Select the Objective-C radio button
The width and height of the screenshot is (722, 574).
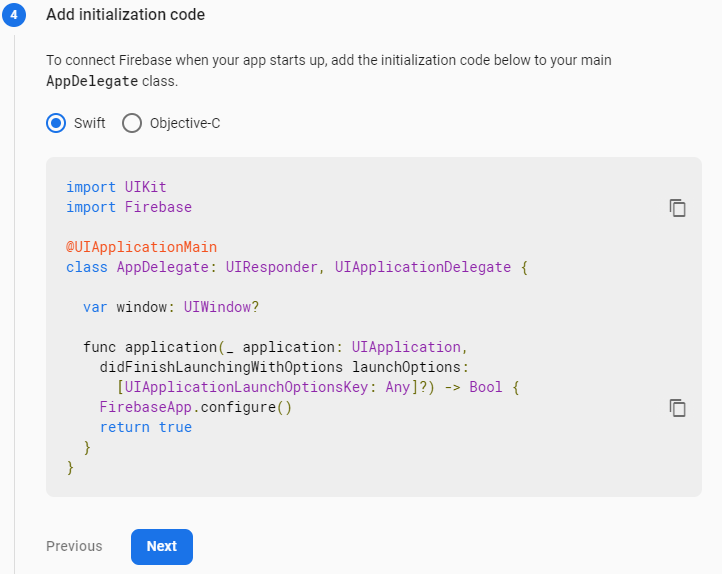pos(132,123)
